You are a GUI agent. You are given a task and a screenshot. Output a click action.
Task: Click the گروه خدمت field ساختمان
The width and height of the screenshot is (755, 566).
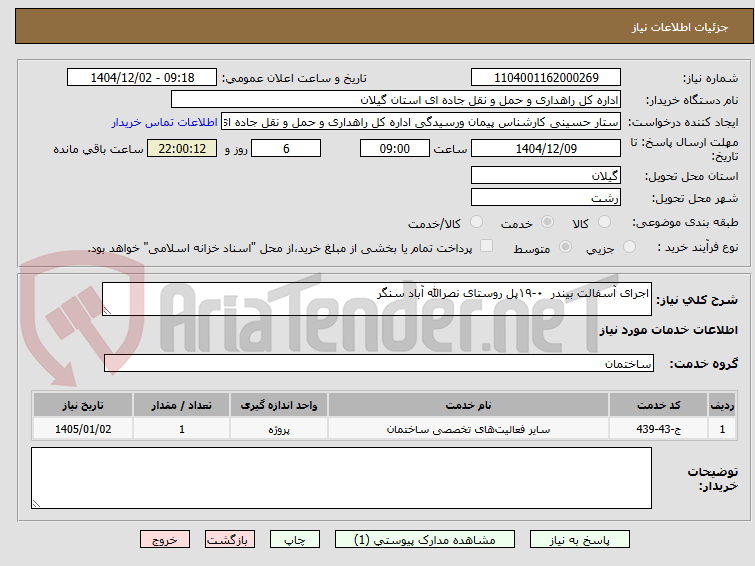(379, 363)
